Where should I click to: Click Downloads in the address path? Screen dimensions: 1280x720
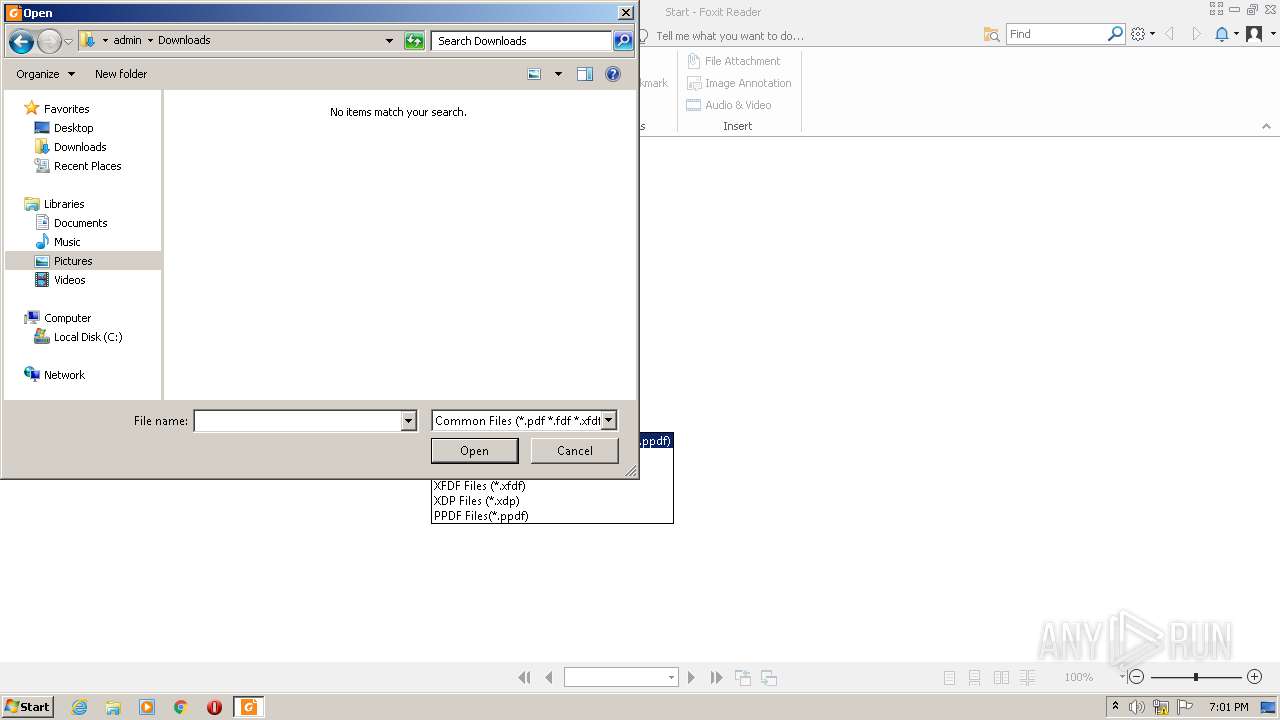coord(184,40)
